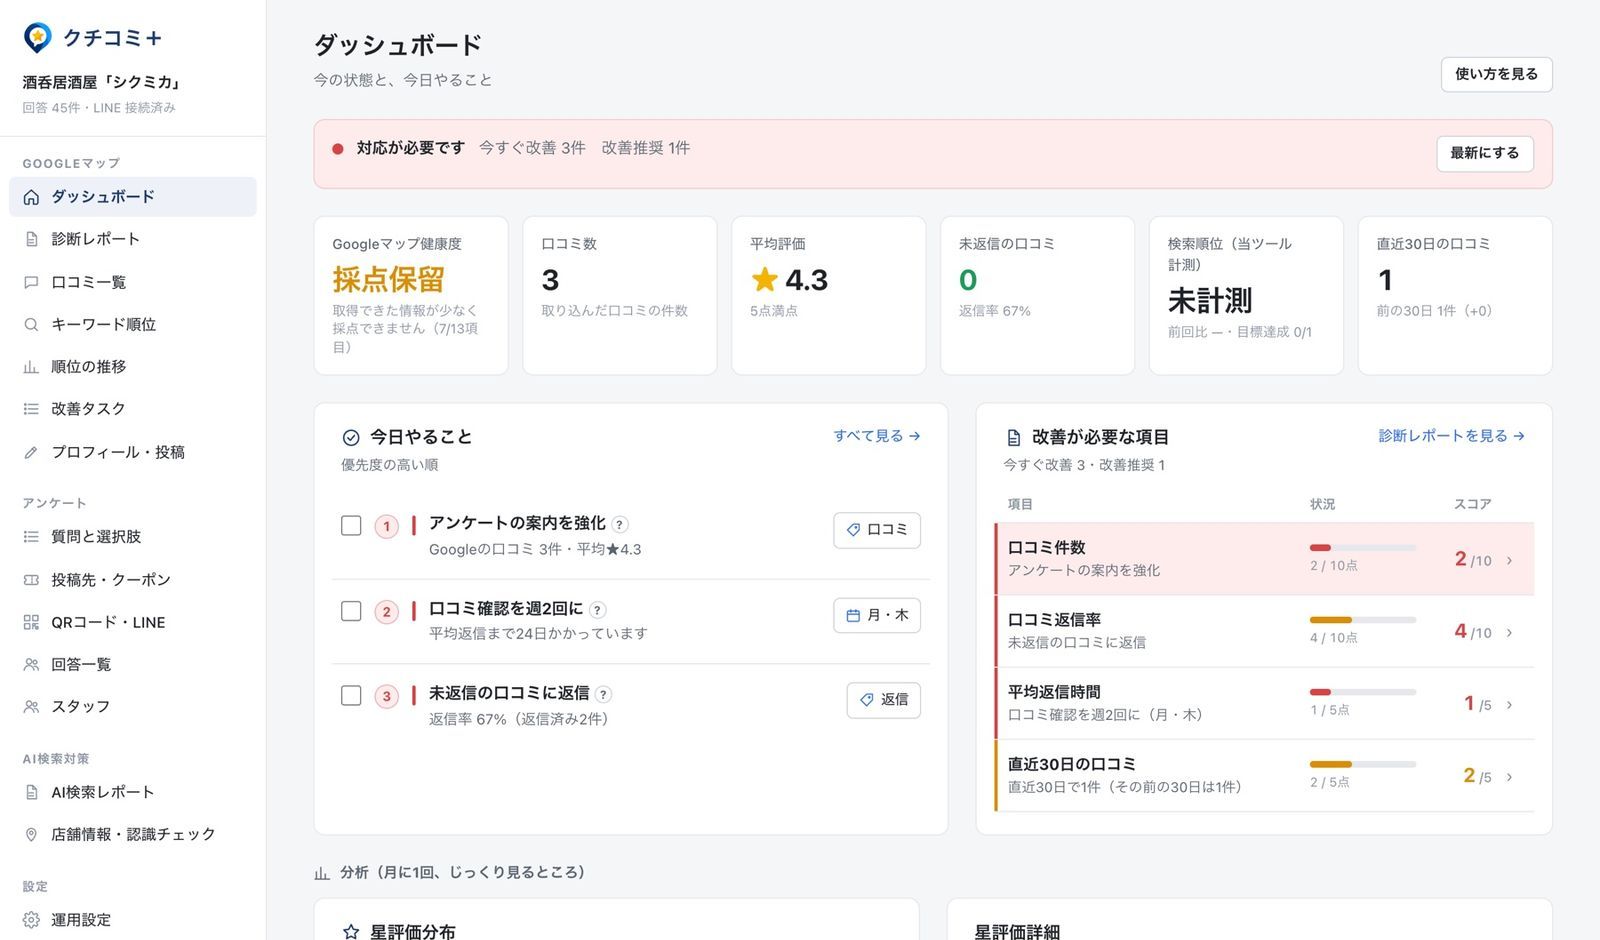The image size is (1600, 940).
Task: Click the document icon beside 診断レポート
Action: (x=31, y=239)
